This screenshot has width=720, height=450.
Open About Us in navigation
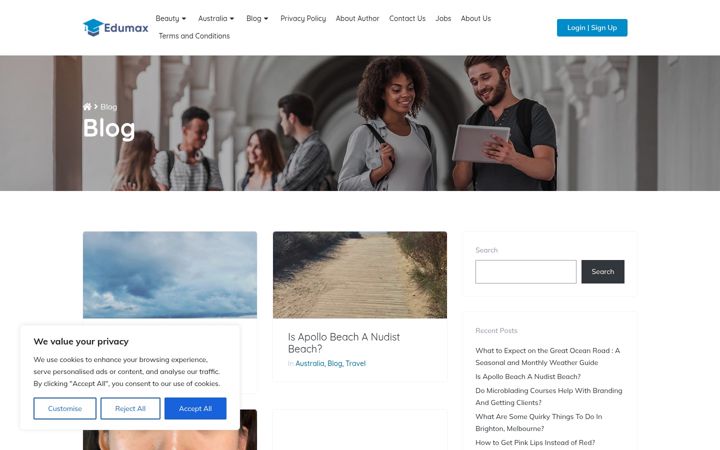point(476,18)
